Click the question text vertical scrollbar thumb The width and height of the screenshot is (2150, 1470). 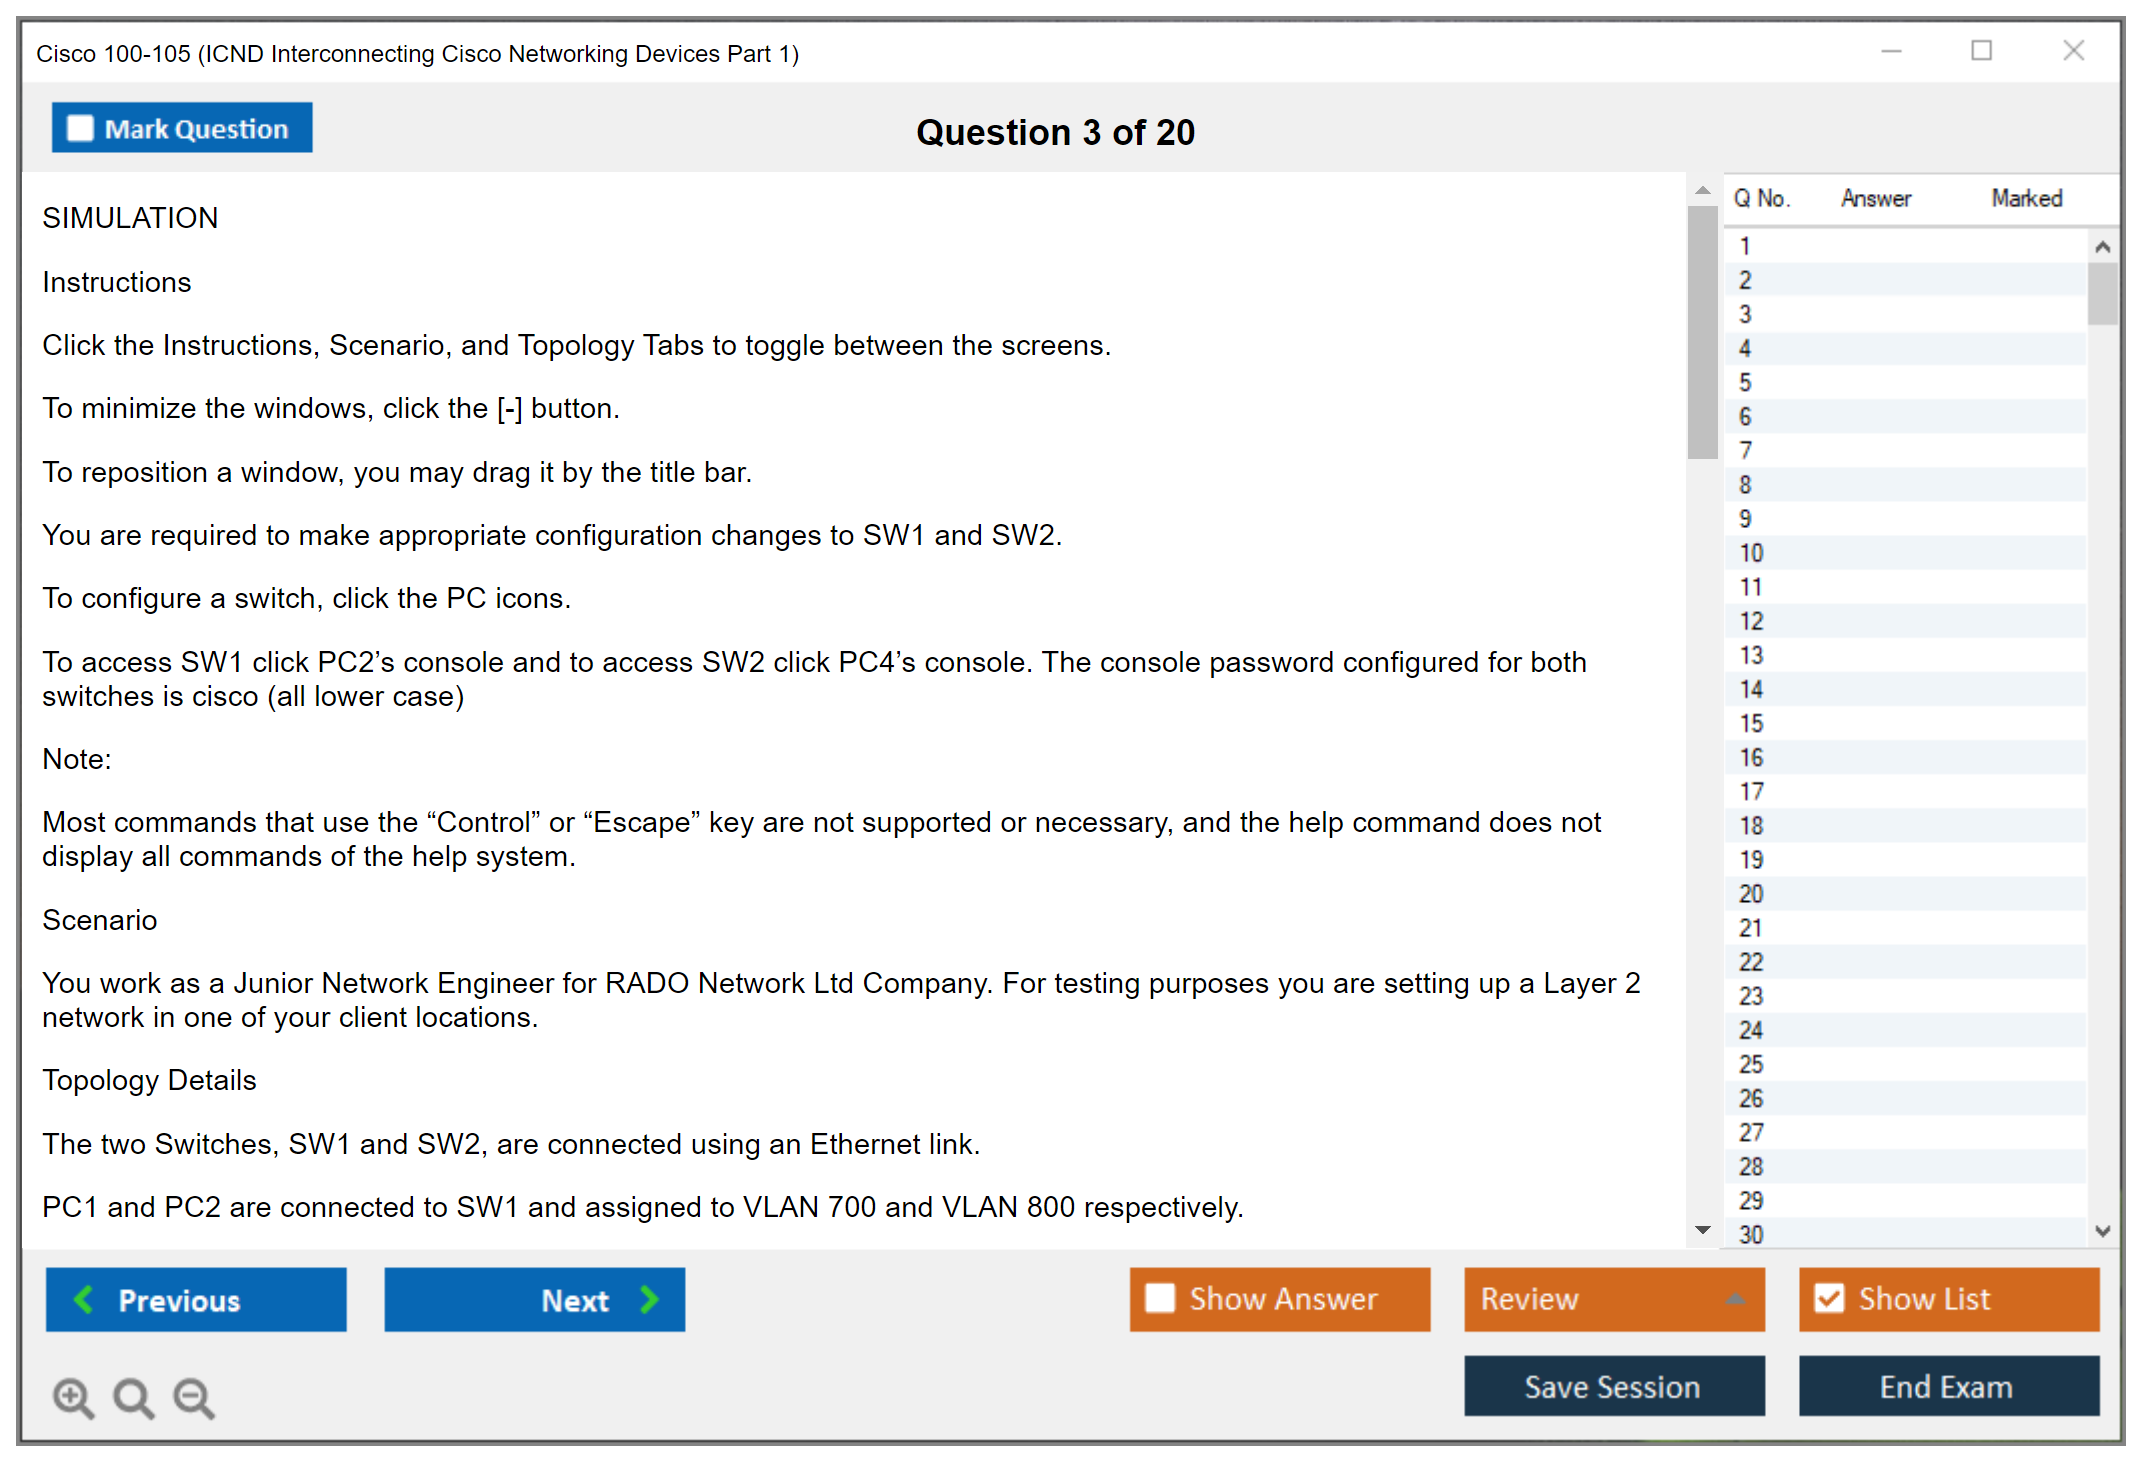click(1702, 330)
